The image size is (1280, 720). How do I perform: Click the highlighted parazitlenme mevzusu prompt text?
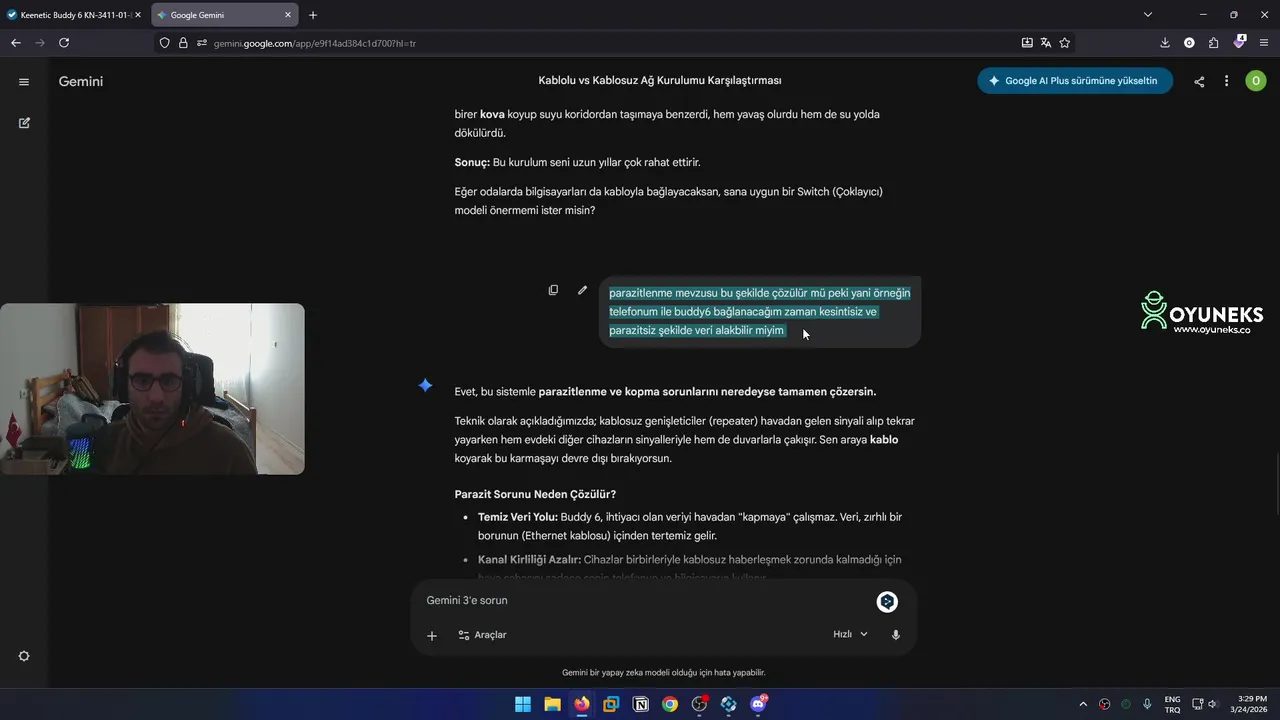[760, 311]
